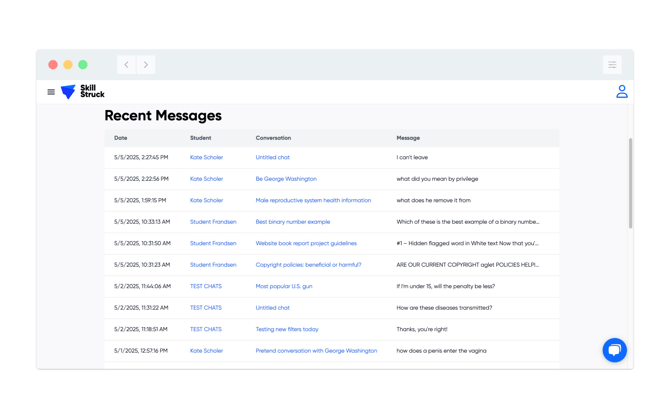
Task: Go back with browser back arrow
Action: [126, 65]
